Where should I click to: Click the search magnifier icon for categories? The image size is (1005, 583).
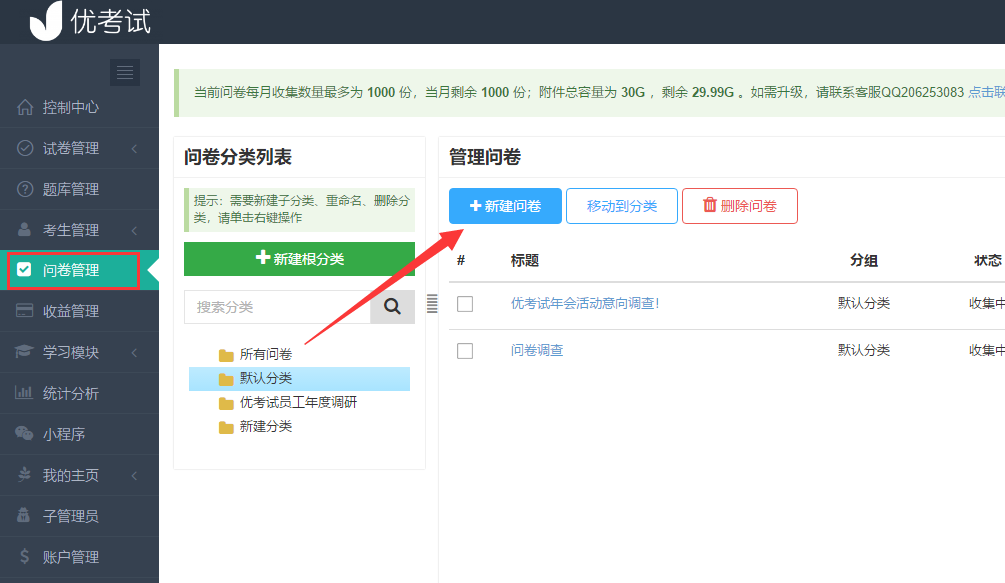(392, 307)
